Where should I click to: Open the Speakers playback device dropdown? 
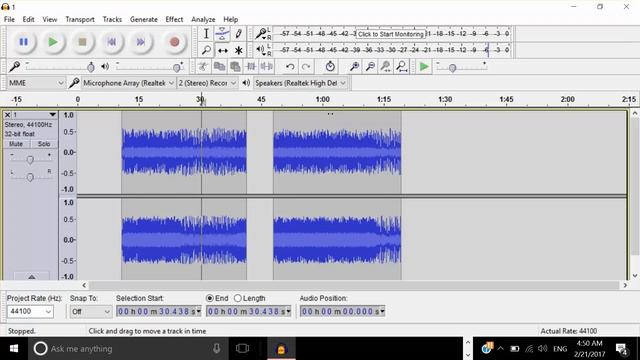tap(300, 83)
